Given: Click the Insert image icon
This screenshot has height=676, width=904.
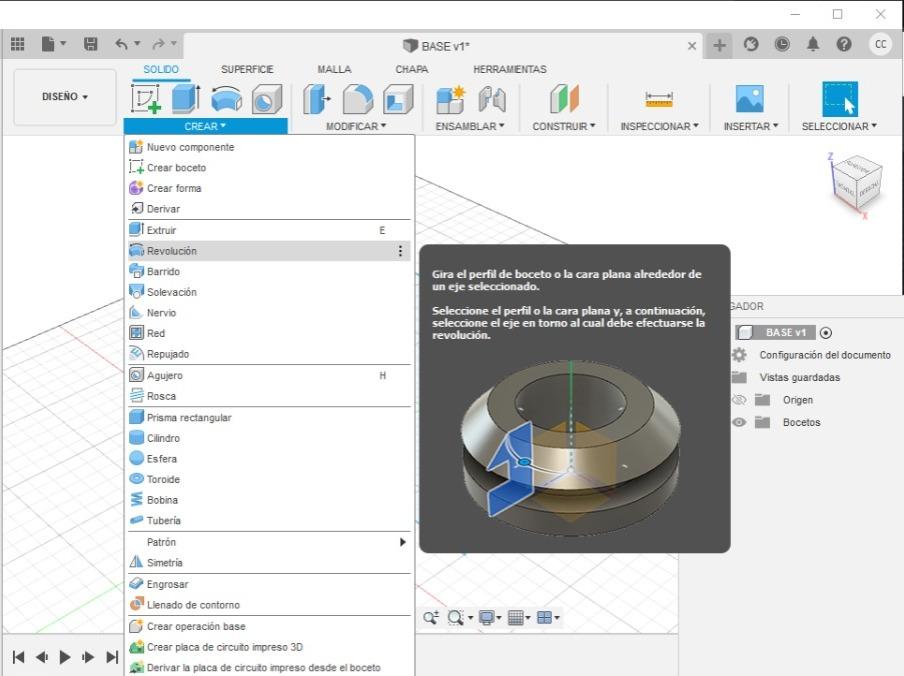Looking at the screenshot, I should pyautogui.click(x=750, y=99).
